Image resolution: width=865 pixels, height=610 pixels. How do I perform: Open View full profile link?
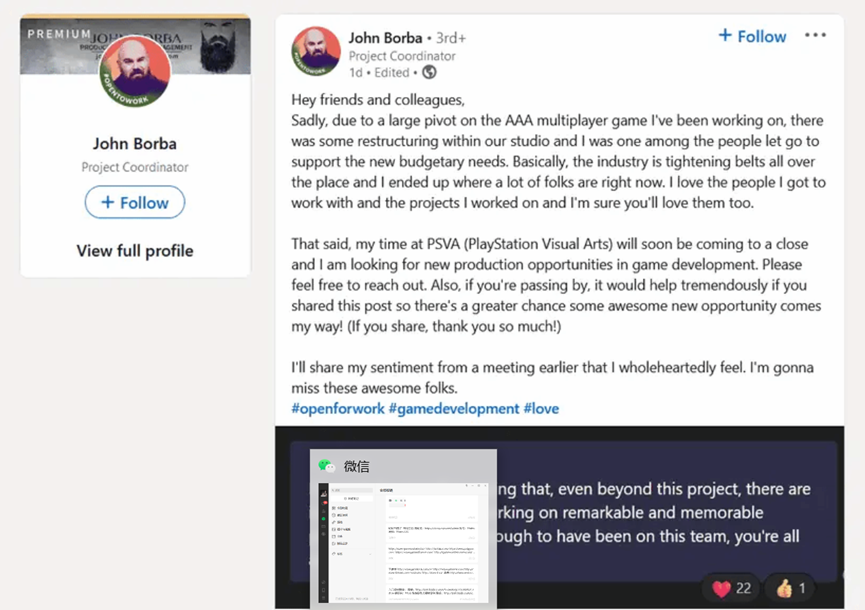click(135, 251)
